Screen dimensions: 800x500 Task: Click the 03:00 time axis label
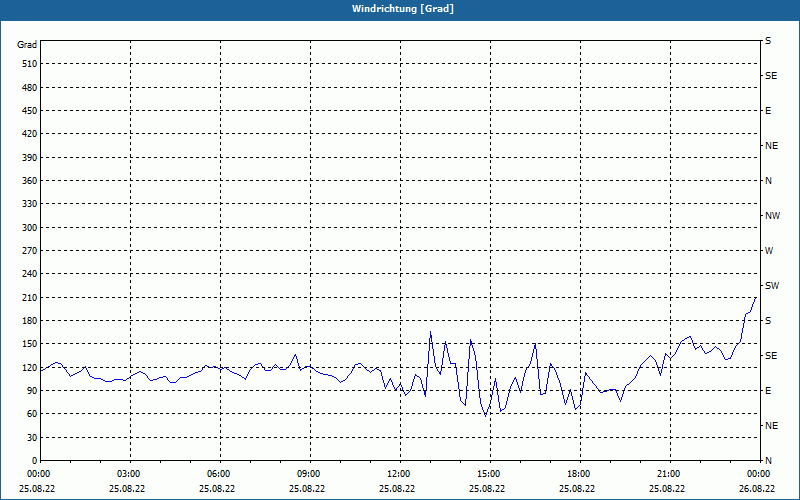131,473
